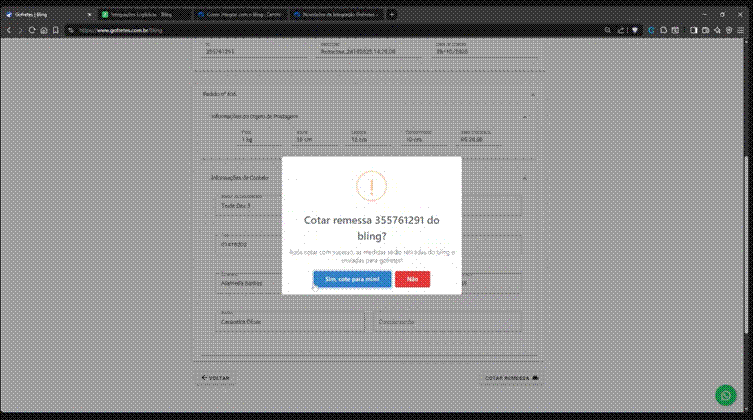Viewport: 753px width, 420px height.
Task: Collapse the 'Pedido nº' section chevron
Action: [533, 95]
